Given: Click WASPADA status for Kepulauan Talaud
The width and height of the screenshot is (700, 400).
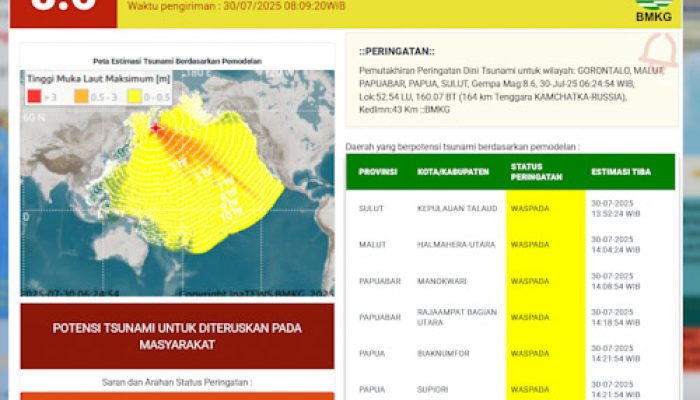Looking at the screenshot, I should pyautogui.click(x=530, y=208).
